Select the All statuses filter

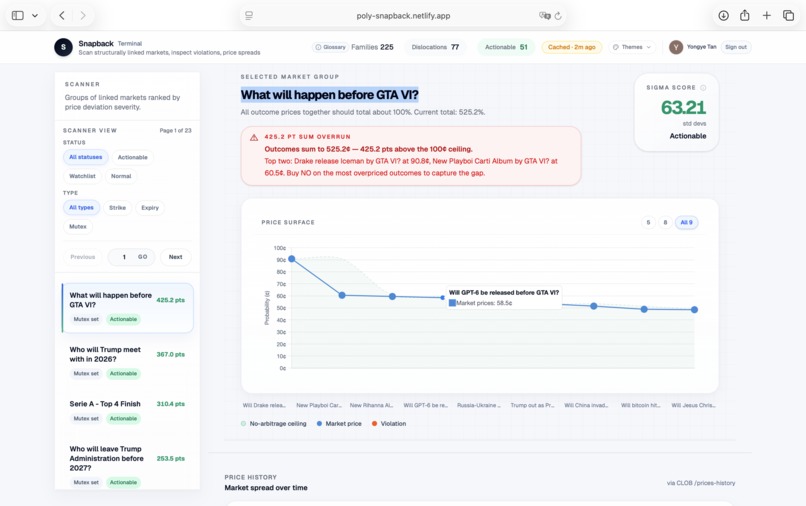click(x=85, y=157)
